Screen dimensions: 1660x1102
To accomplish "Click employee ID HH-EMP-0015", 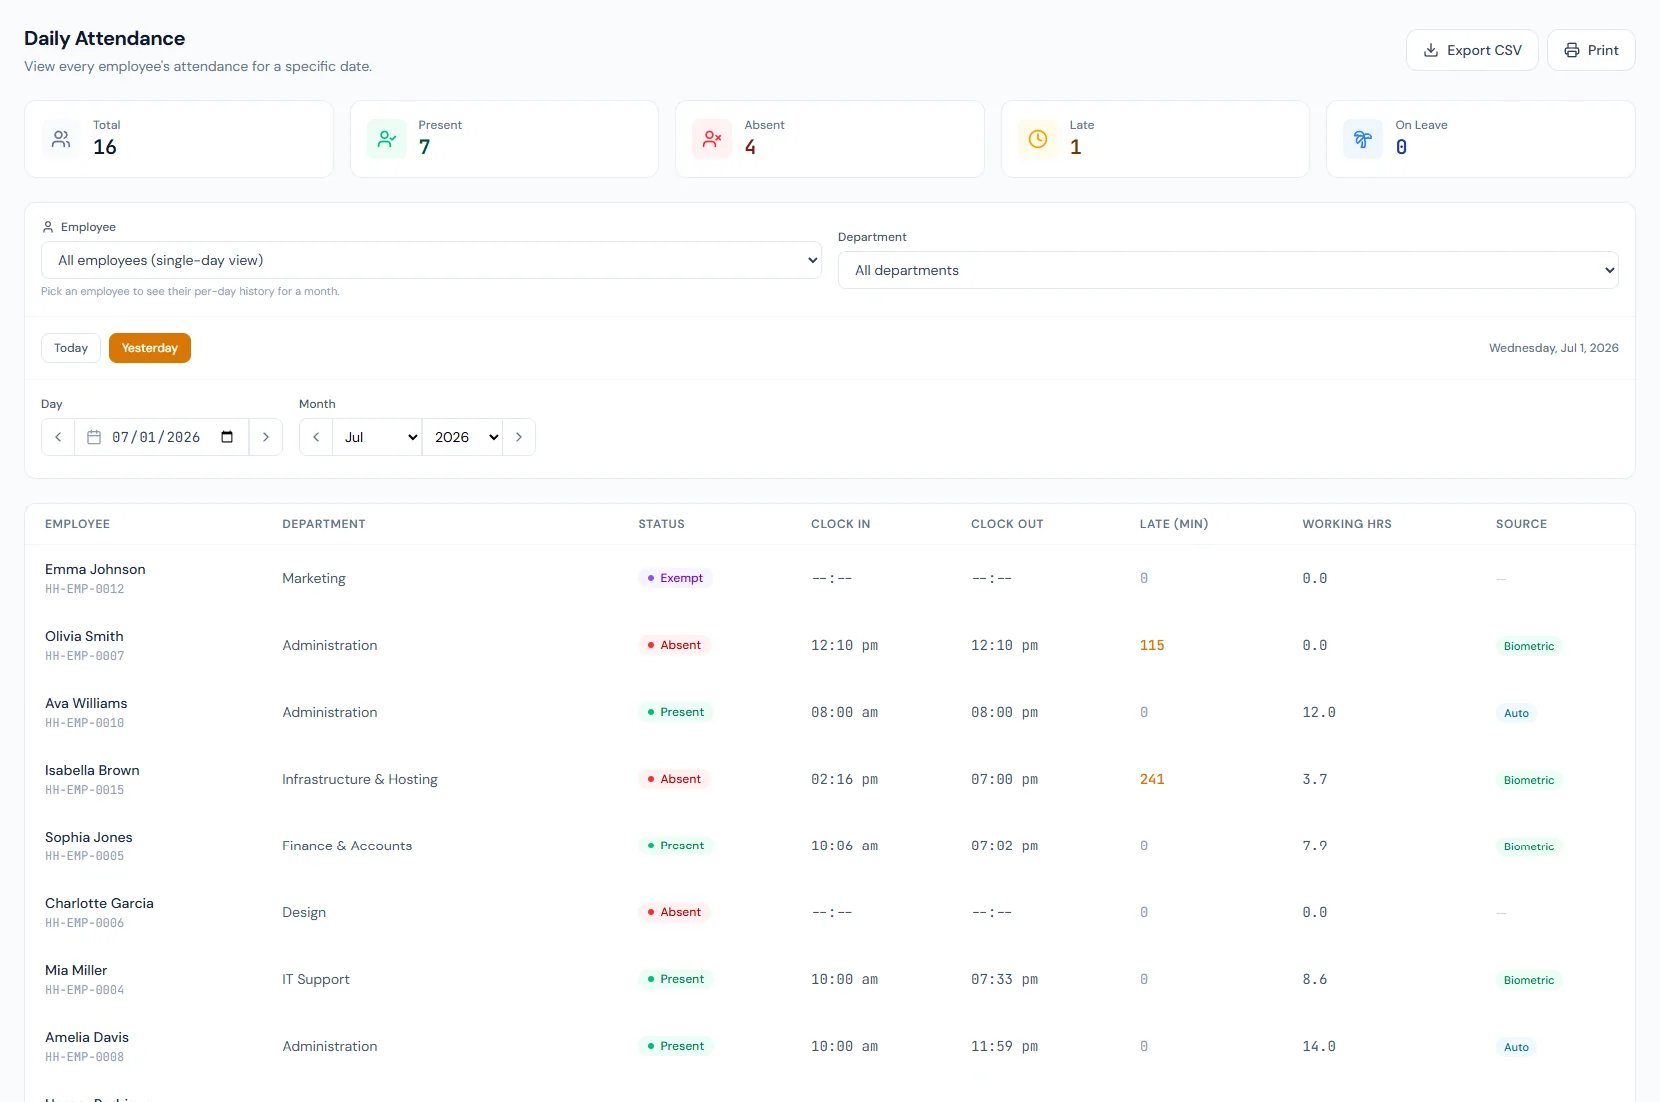I will click(x=85, y=790).
